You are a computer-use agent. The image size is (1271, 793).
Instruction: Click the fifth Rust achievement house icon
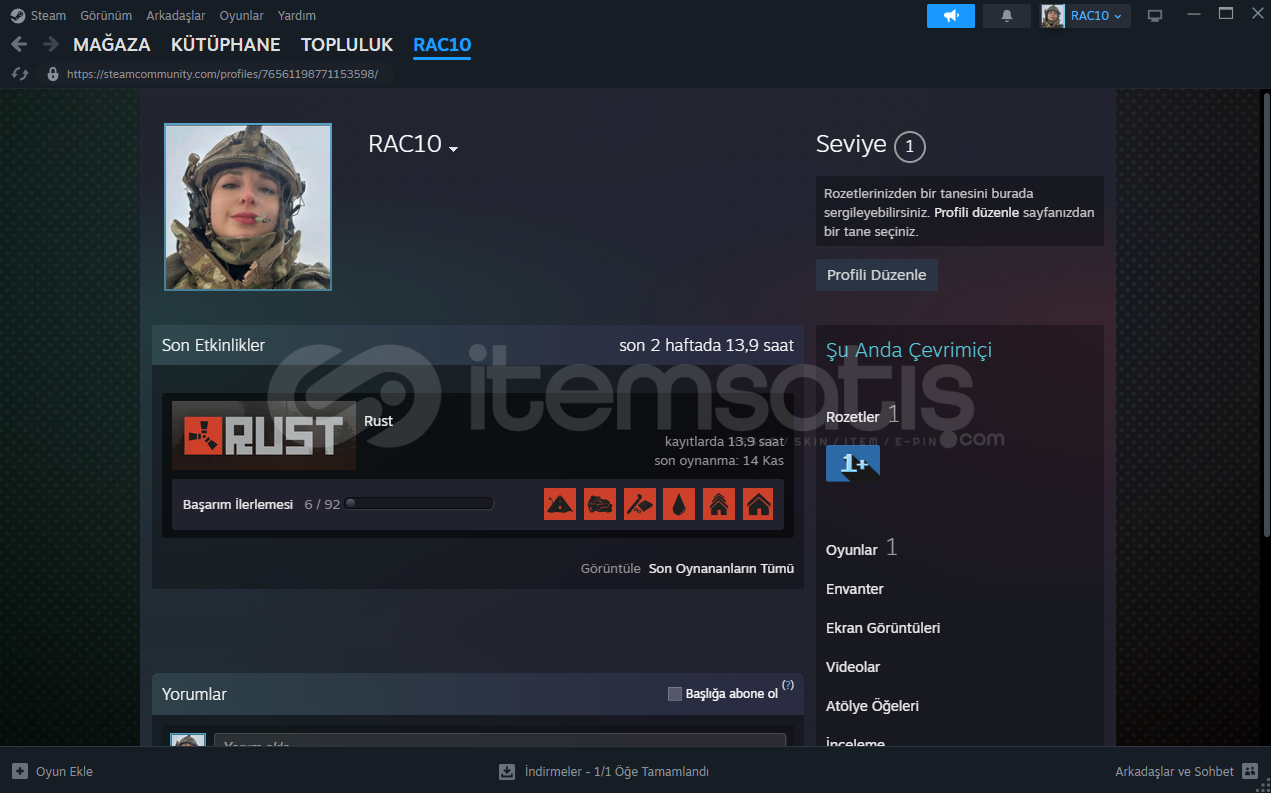(x=719, y=504)
